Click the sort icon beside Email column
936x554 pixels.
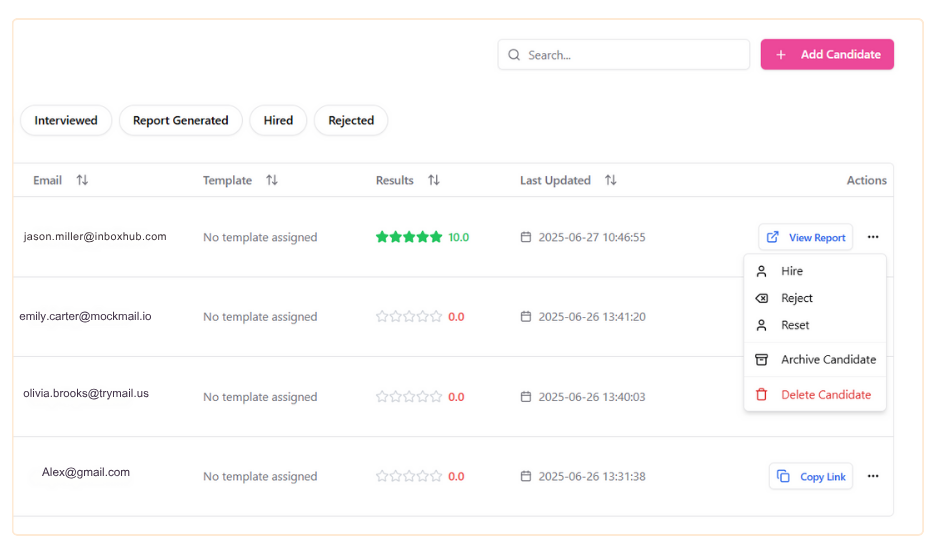(82, 180)
